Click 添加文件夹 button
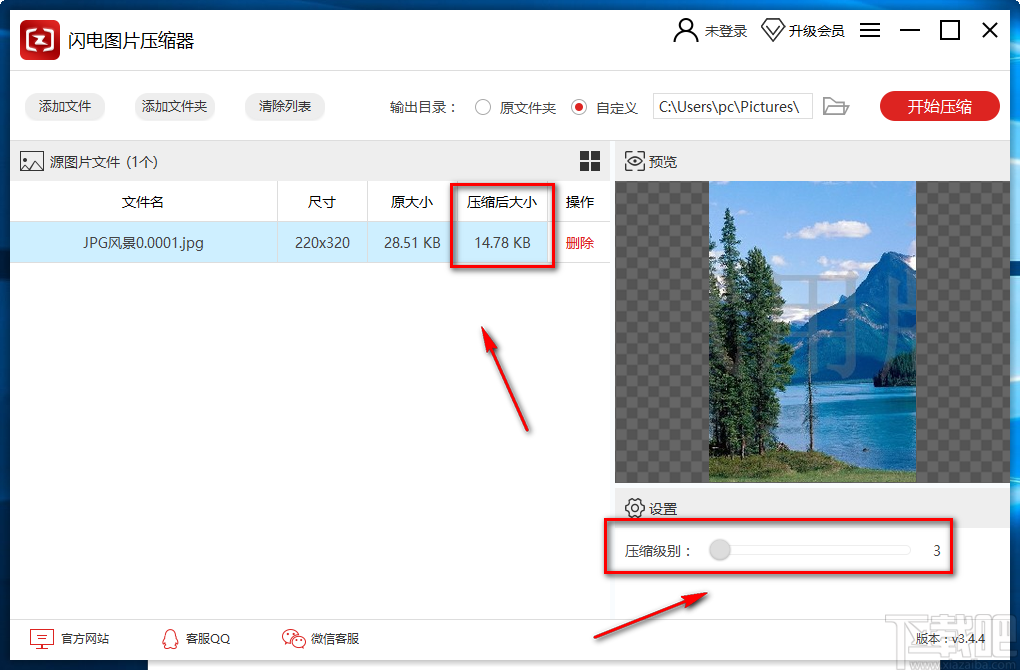Viewport: 1020px width, 670px height. click(x=174, y=106)
